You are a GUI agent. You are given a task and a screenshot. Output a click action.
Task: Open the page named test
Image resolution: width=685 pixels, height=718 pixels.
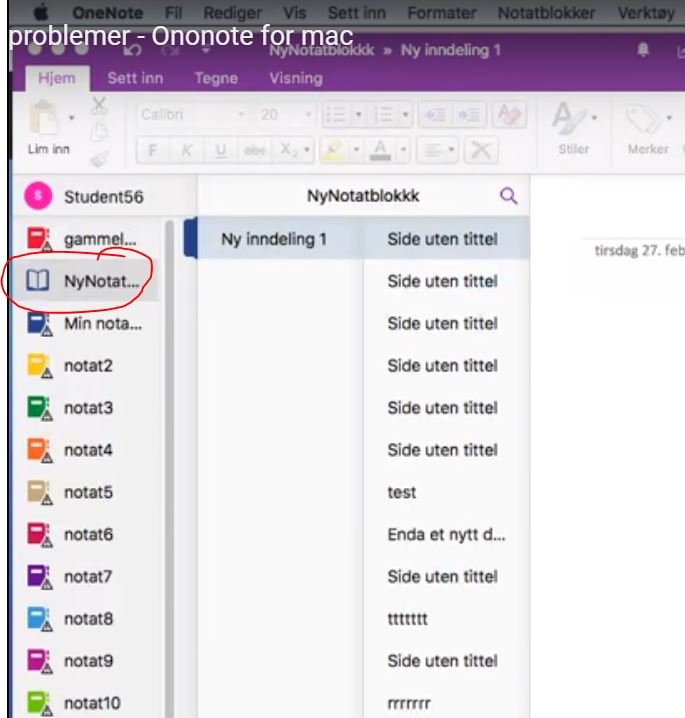click(x=402, y=492)
